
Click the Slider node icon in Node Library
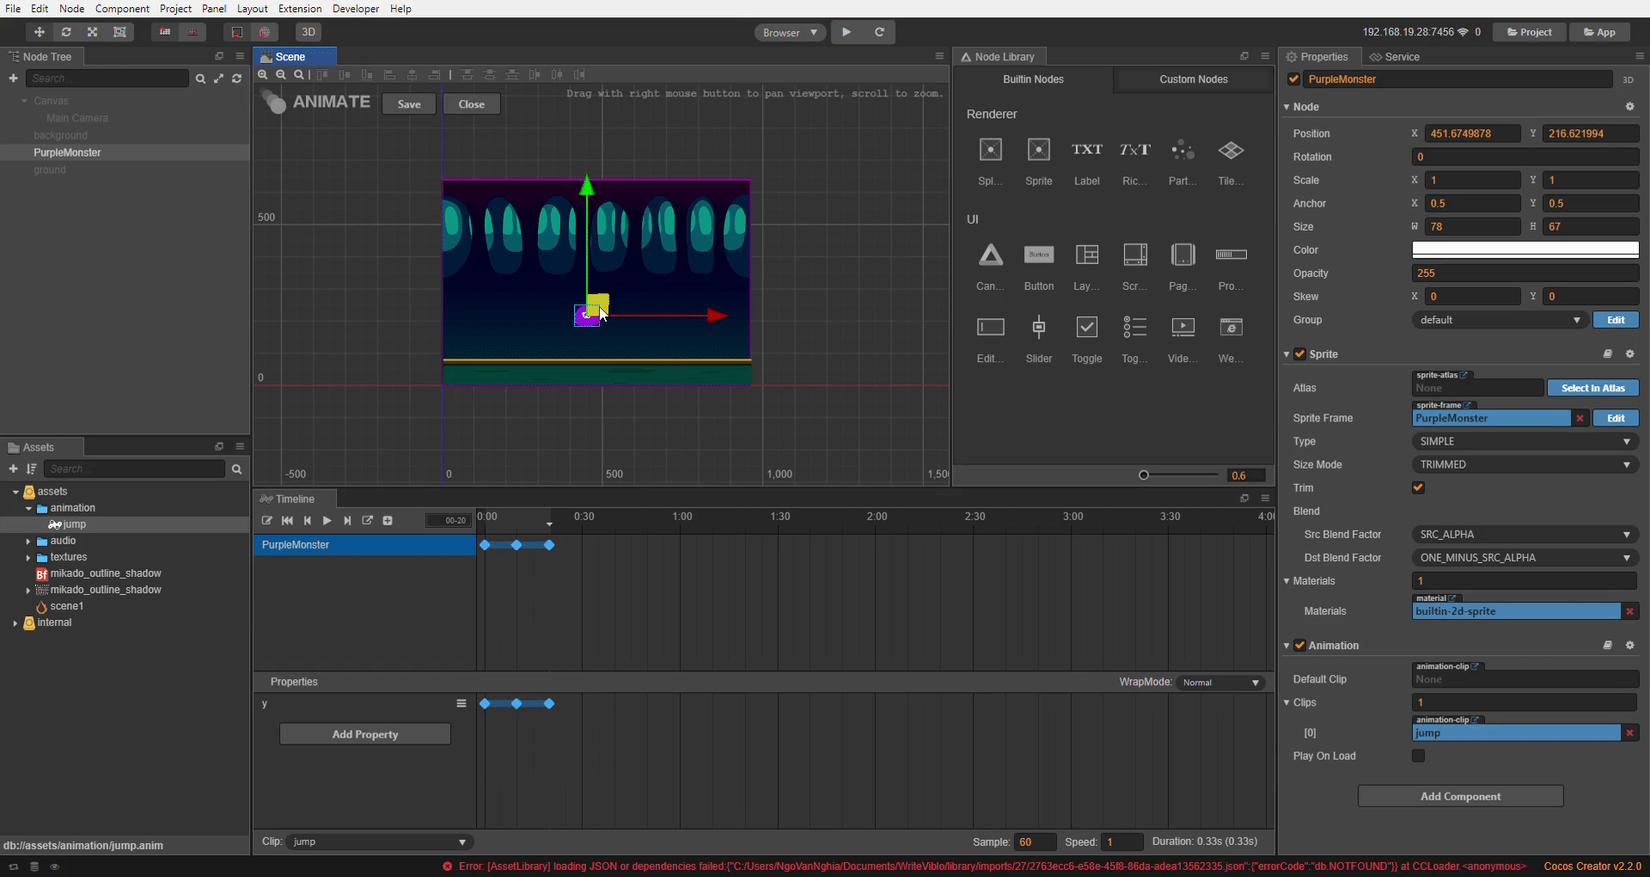(1038, 327)
